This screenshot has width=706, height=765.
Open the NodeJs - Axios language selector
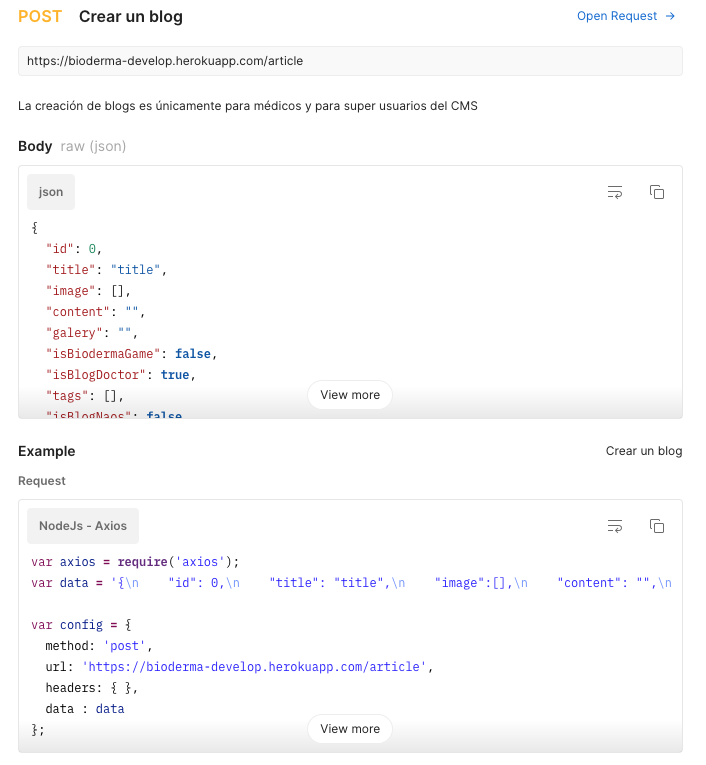click(83, 526)
